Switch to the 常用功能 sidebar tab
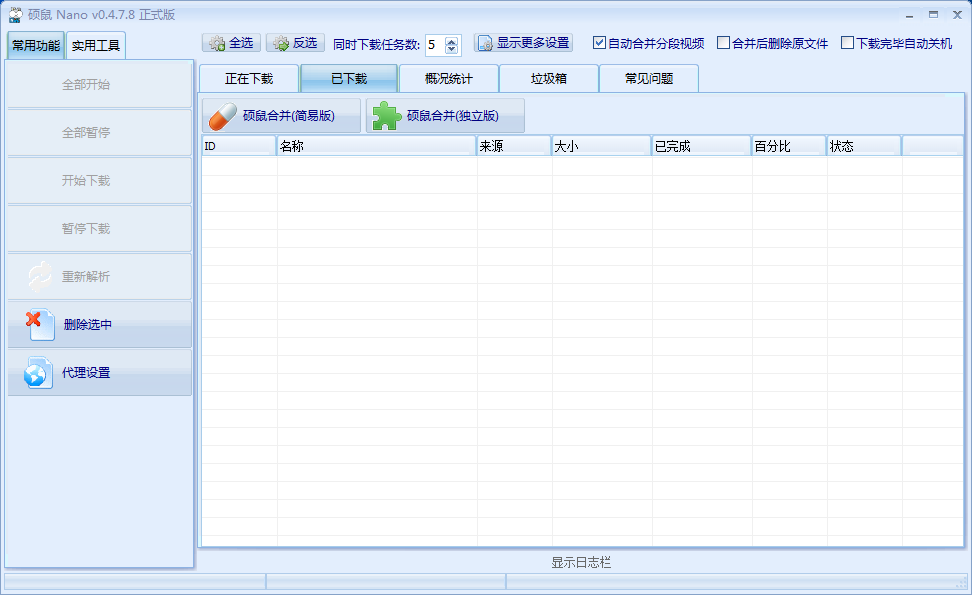This screenshot has height=595, width=972. [x=36, y=46]
